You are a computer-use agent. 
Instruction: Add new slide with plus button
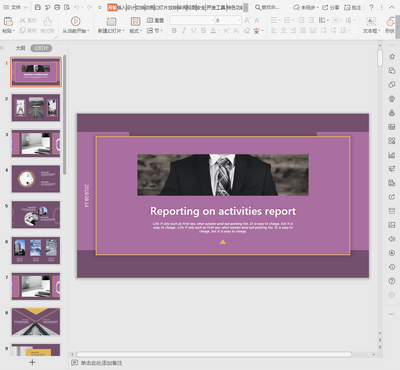pos(32,362)
